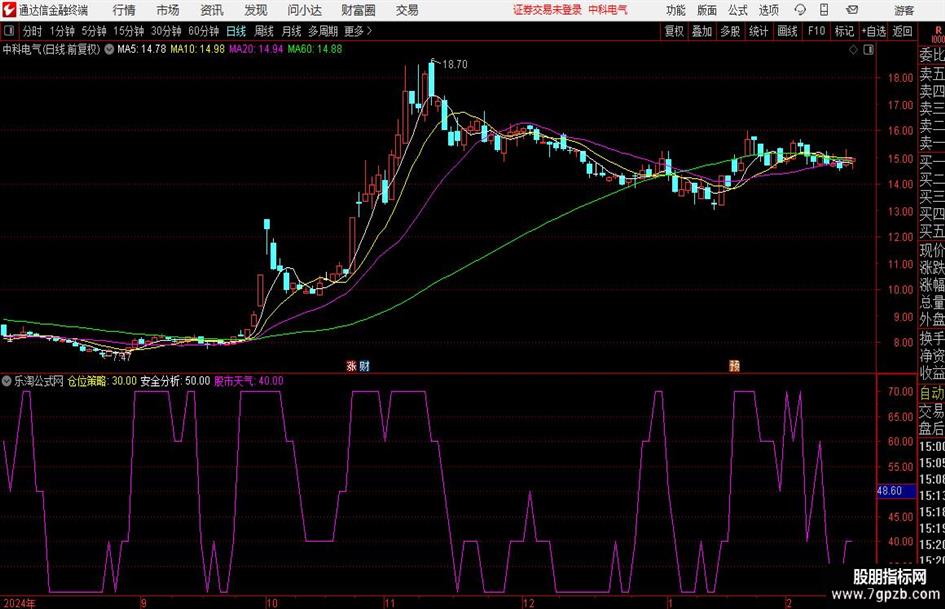This screenshot has height=609, width=945.
Task: Click the MA10: 14.98 indicator label
Action: [x=197, y=49]
